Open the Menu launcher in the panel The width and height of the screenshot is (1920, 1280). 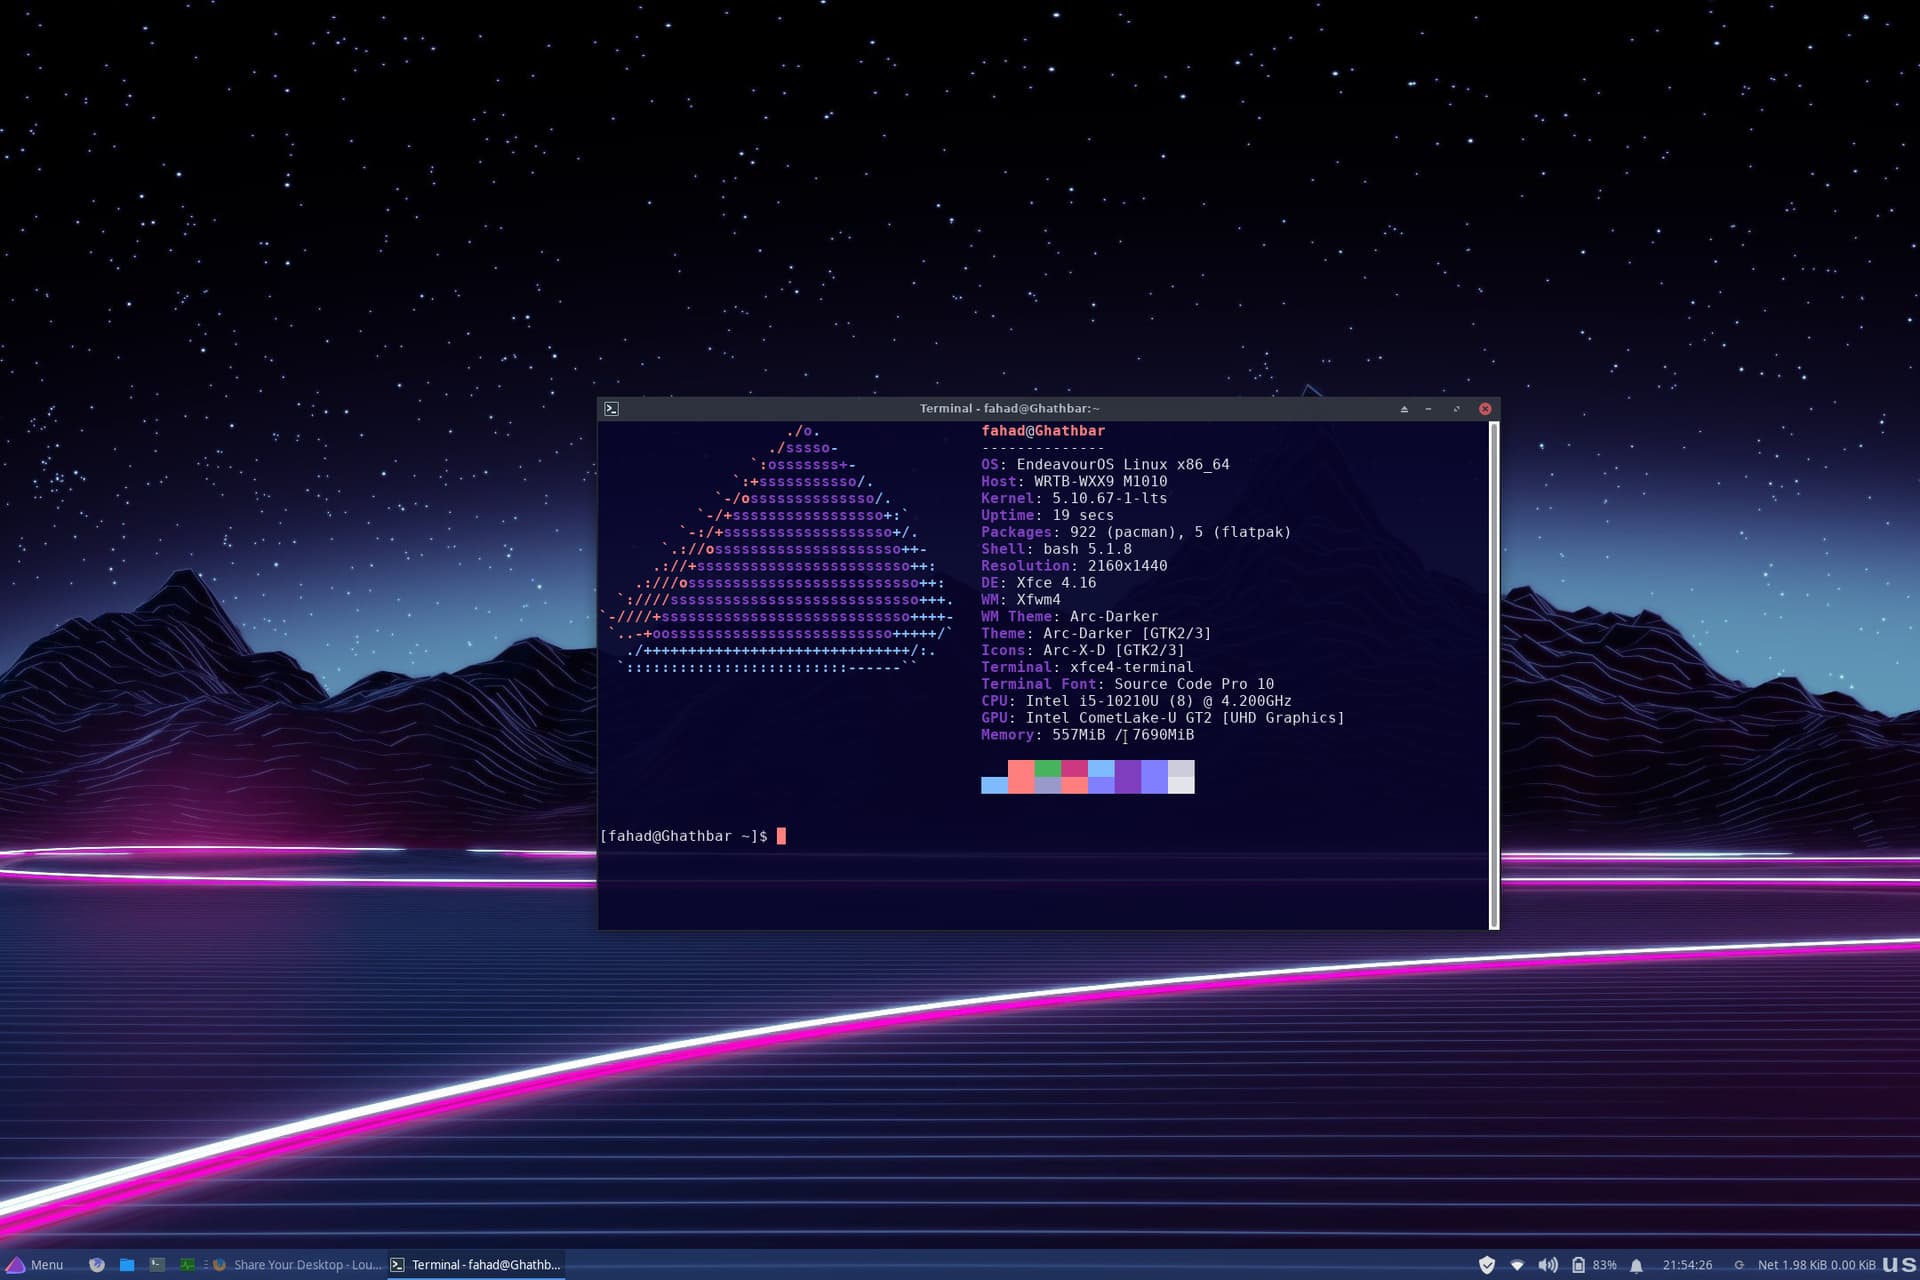35,1264
